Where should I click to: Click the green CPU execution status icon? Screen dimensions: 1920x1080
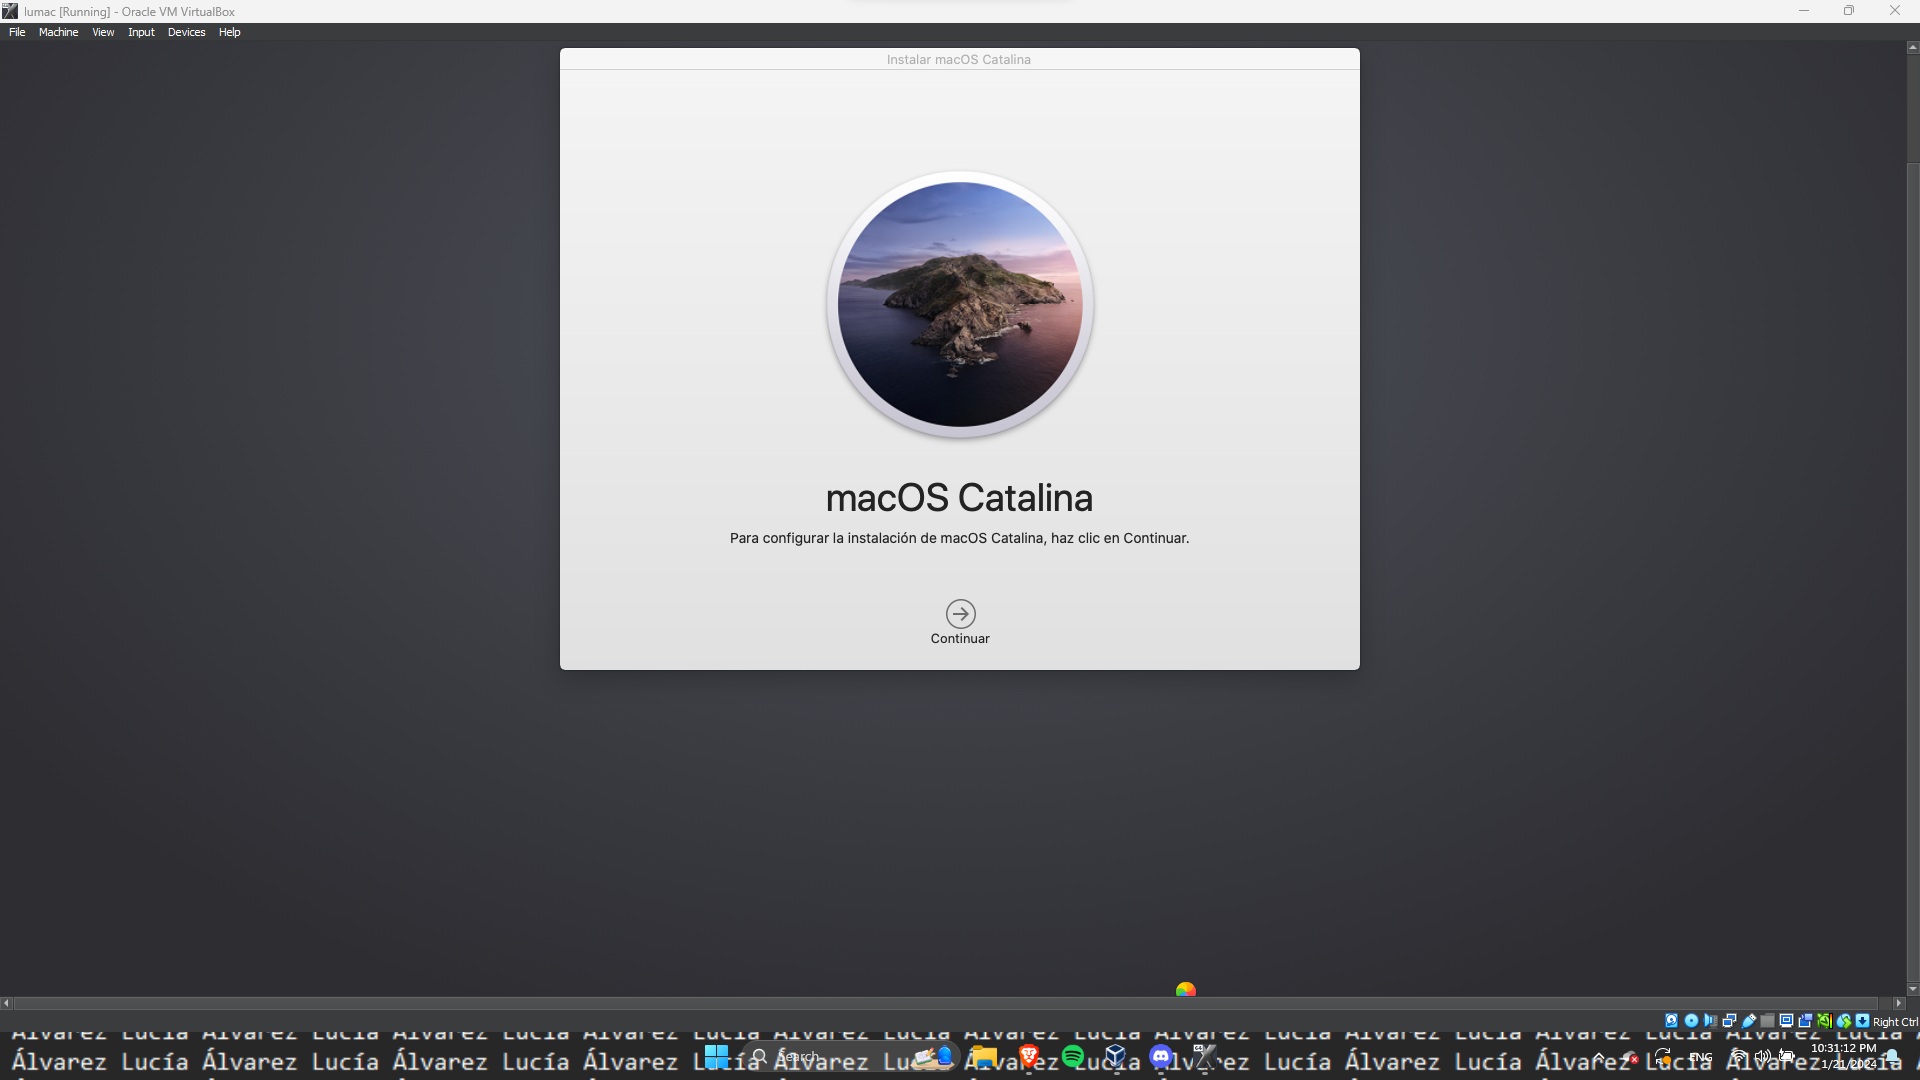(1824, 1021)
